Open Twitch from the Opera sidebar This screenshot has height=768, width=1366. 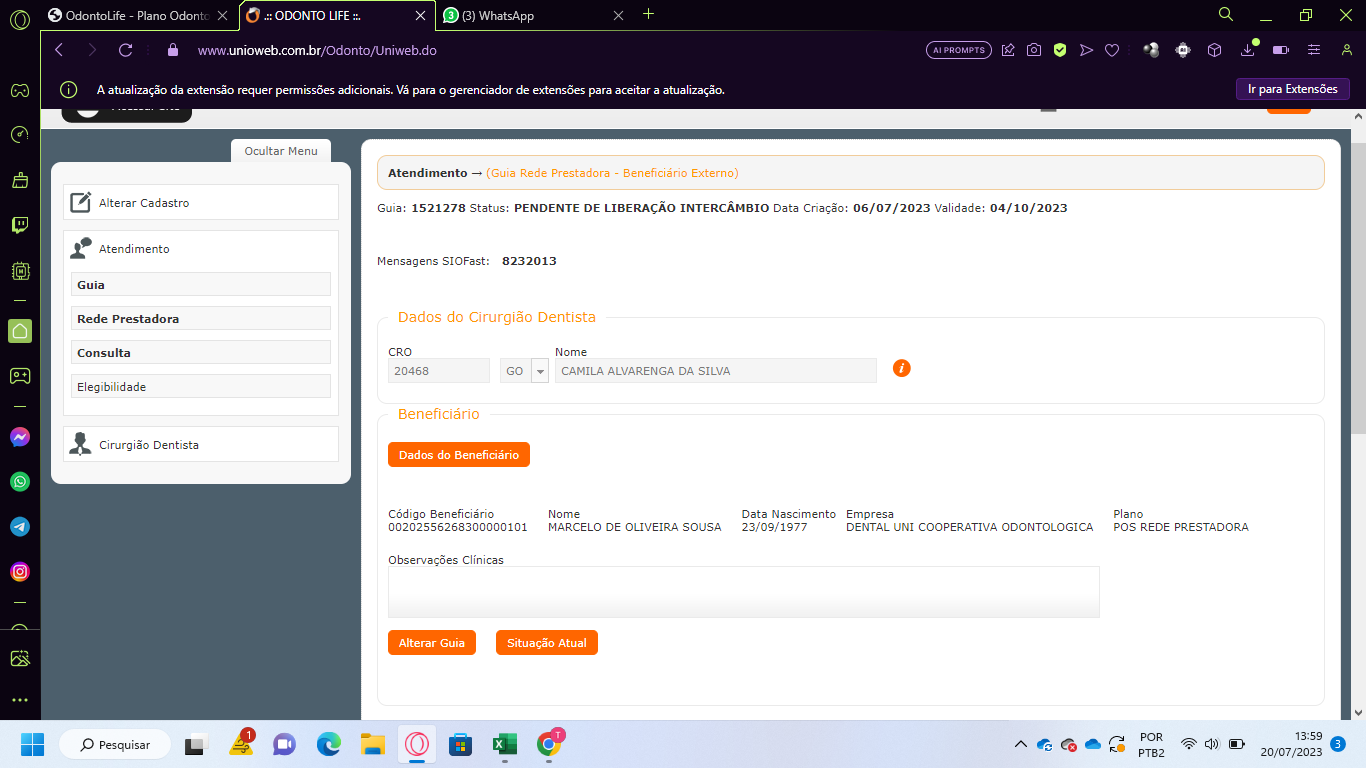(20, 225)
